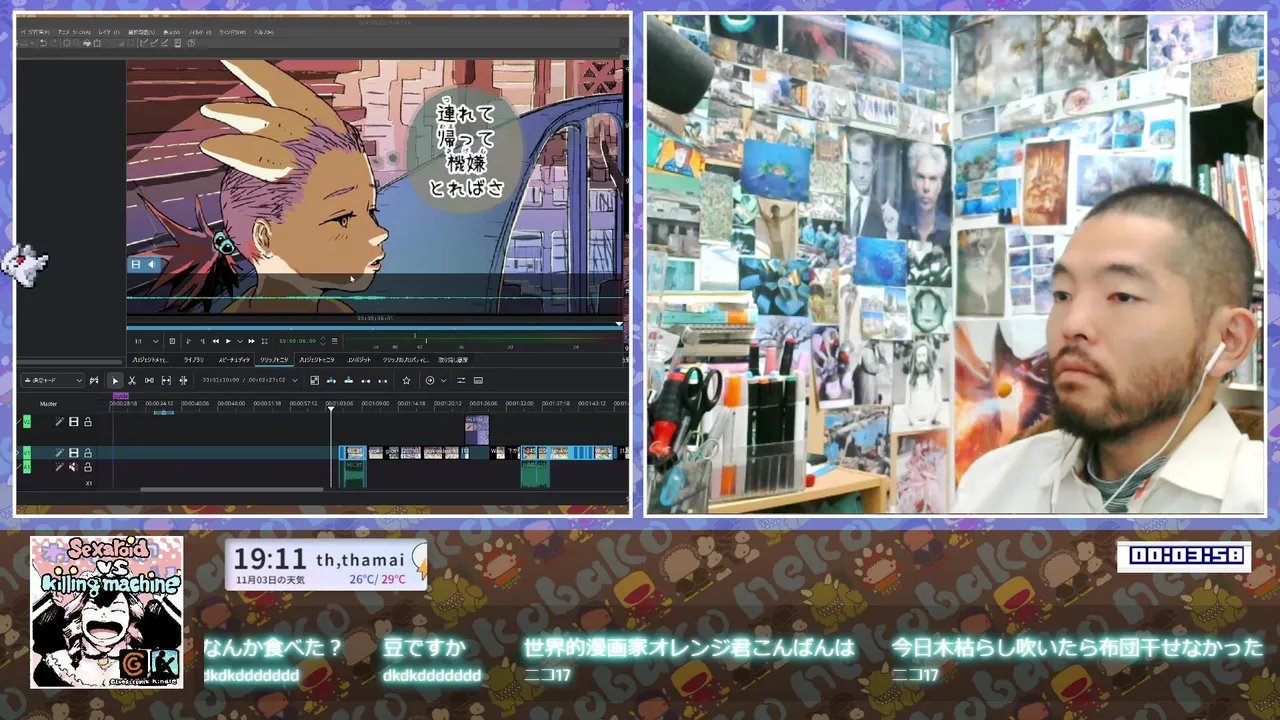
Task: Open the monitor zoom 1:1 dropdown
Action: 146,341
